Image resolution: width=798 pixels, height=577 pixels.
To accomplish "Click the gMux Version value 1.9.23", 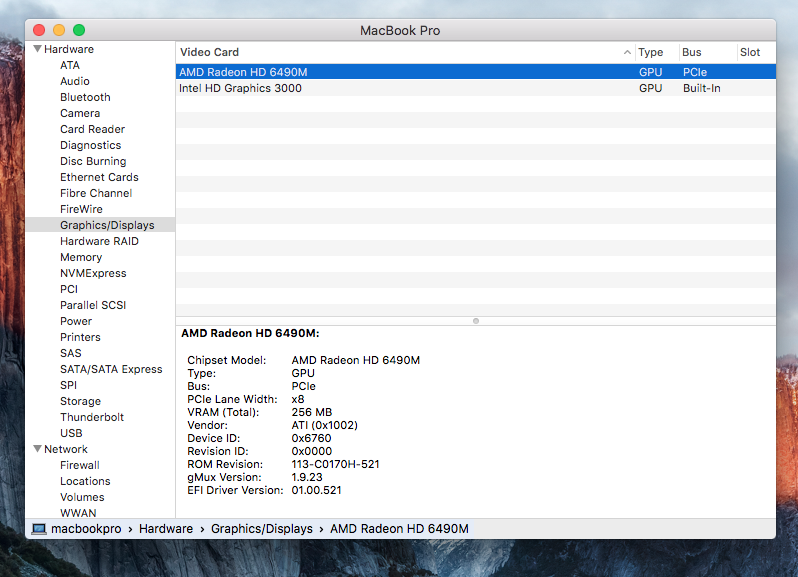I will click(307, 477).
